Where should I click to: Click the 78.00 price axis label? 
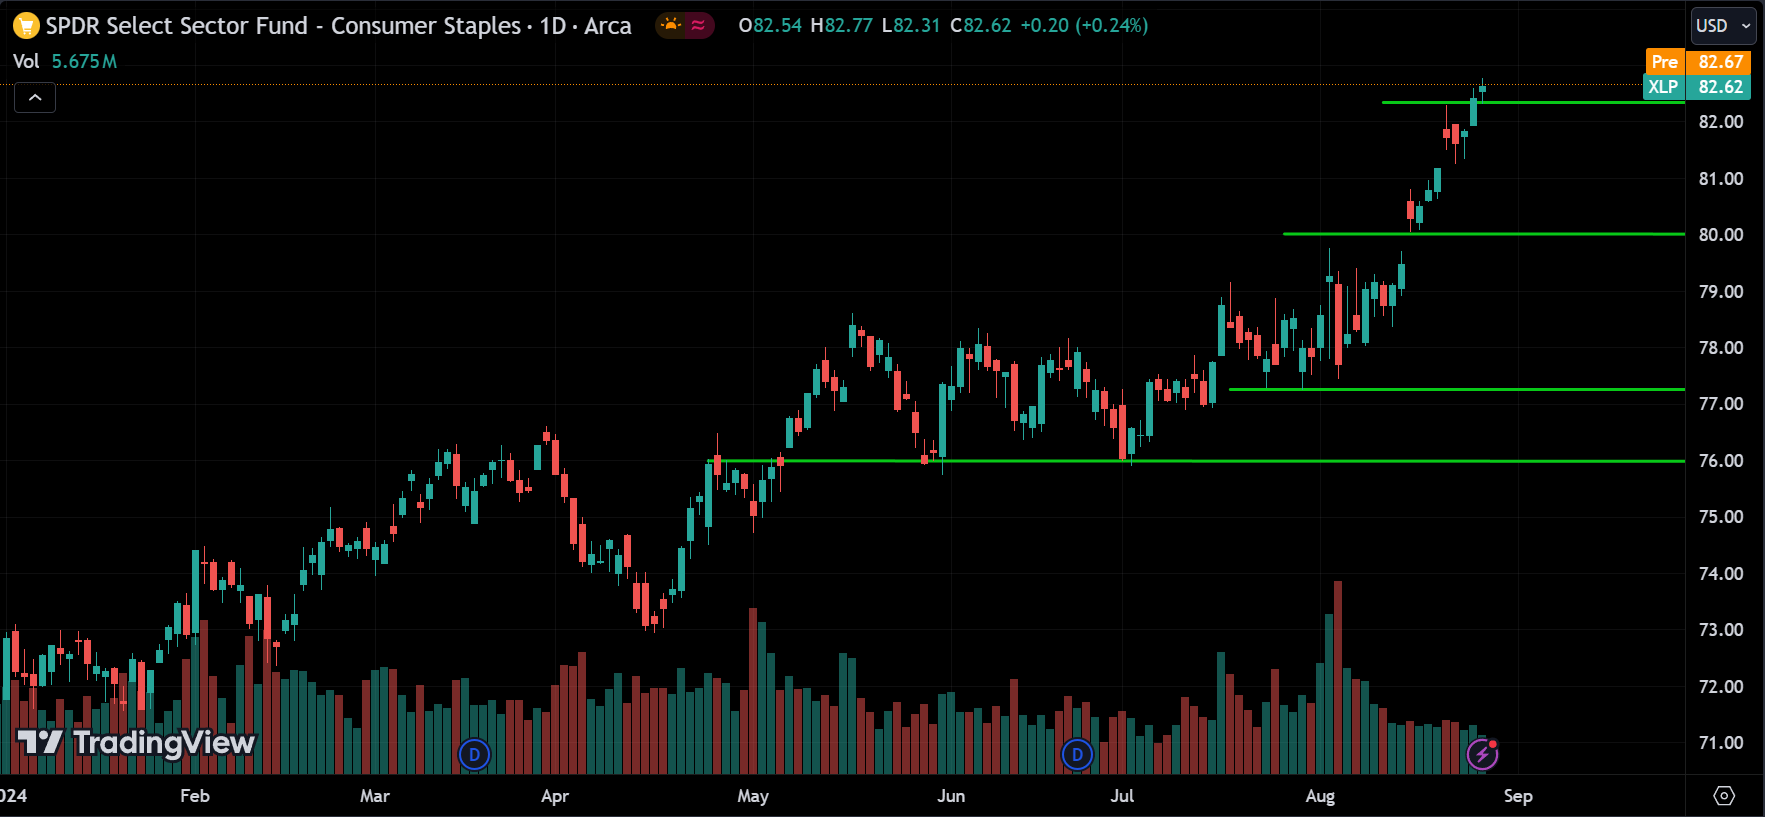point(1721,348)
